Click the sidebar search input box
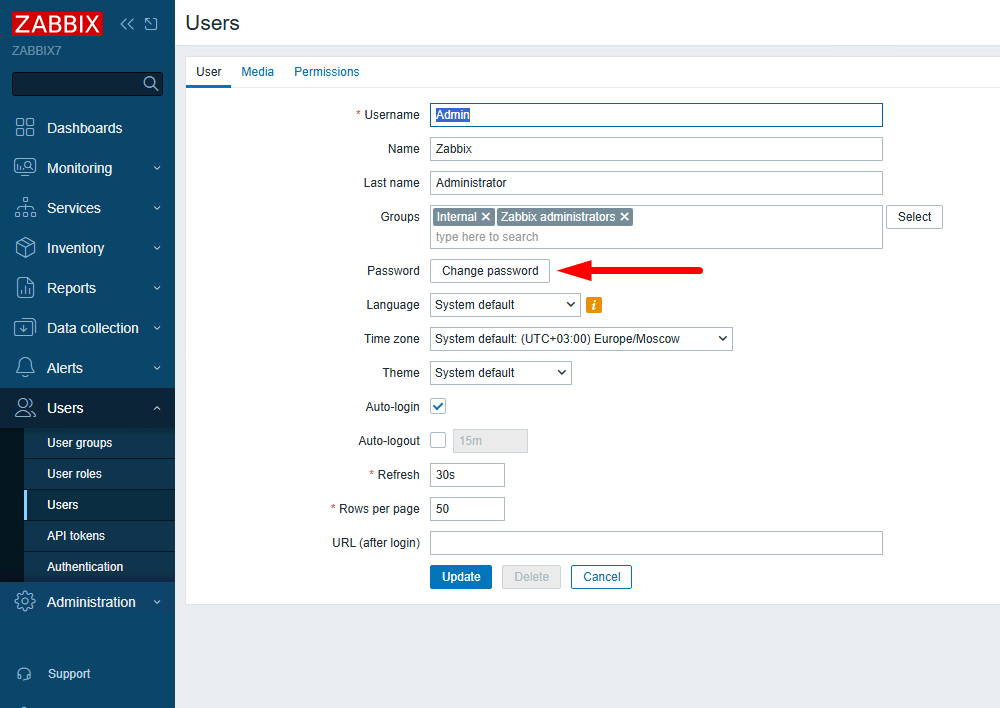Image resolution: width=1000 pixels, height=708 pixels. [87, 84]
